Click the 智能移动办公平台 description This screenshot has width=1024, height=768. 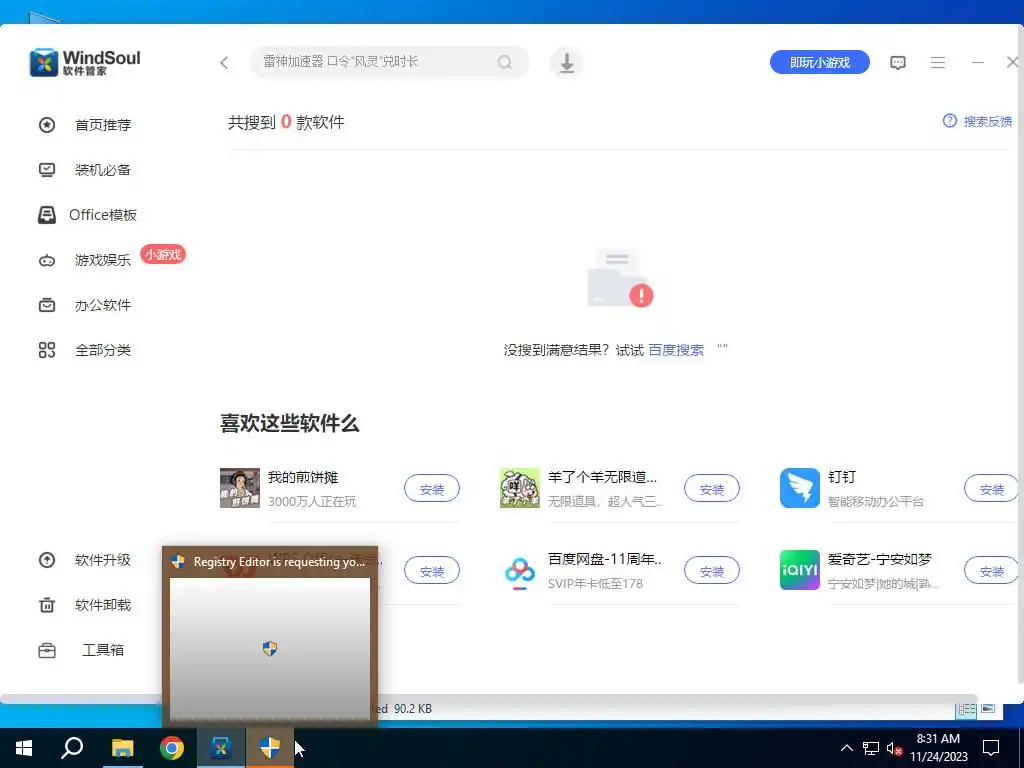pyautogui.click(x=876, y=502)
